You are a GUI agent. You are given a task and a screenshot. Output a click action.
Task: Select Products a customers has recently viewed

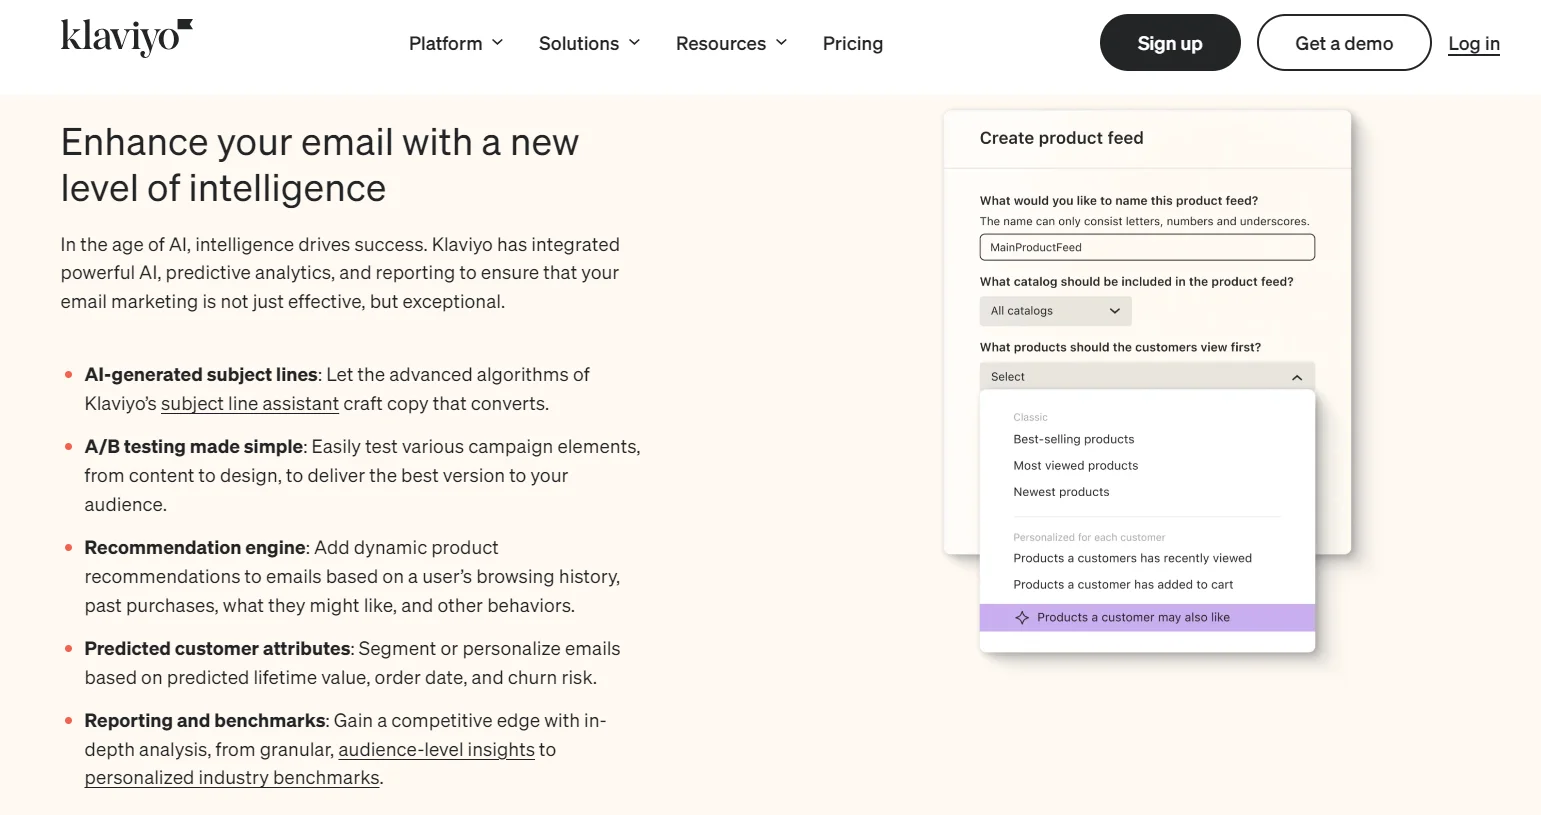(x=1132, y=557)
